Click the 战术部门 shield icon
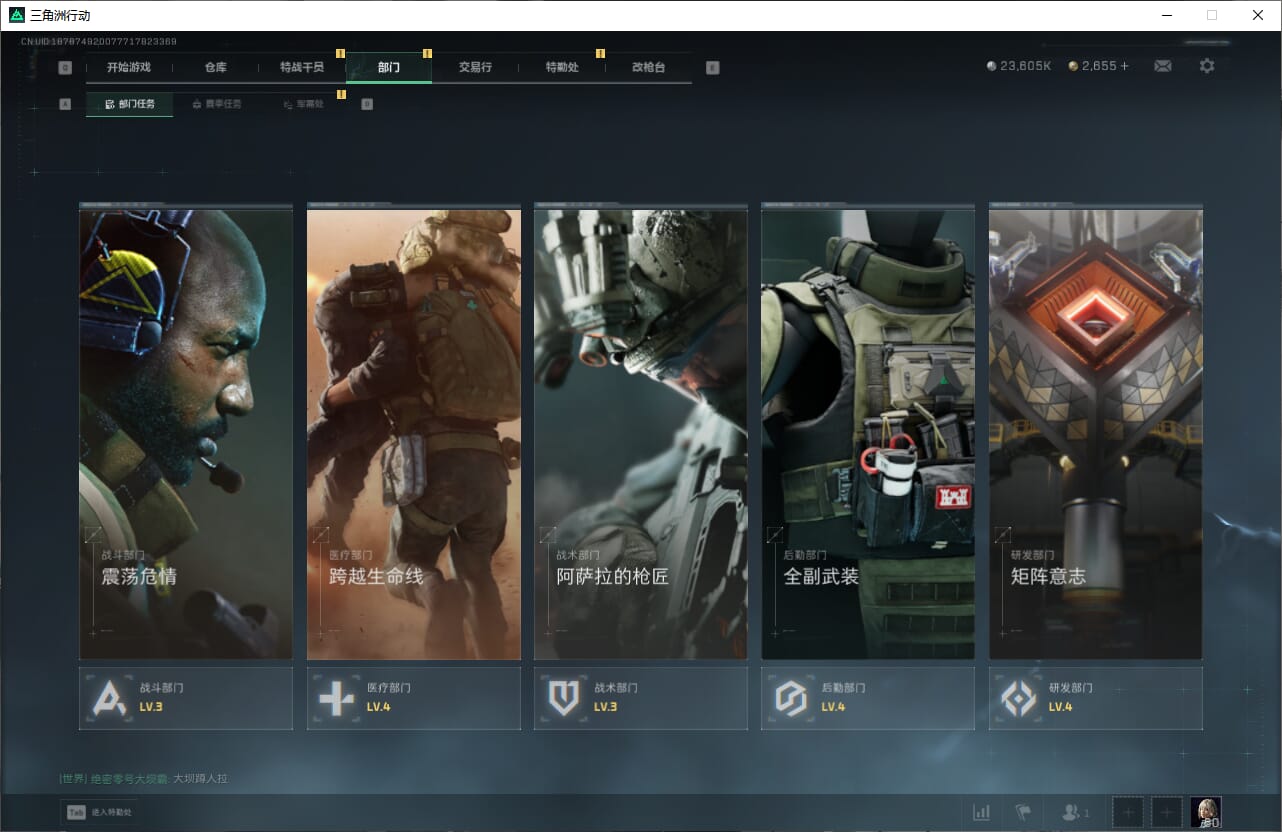 coord(564,698)
